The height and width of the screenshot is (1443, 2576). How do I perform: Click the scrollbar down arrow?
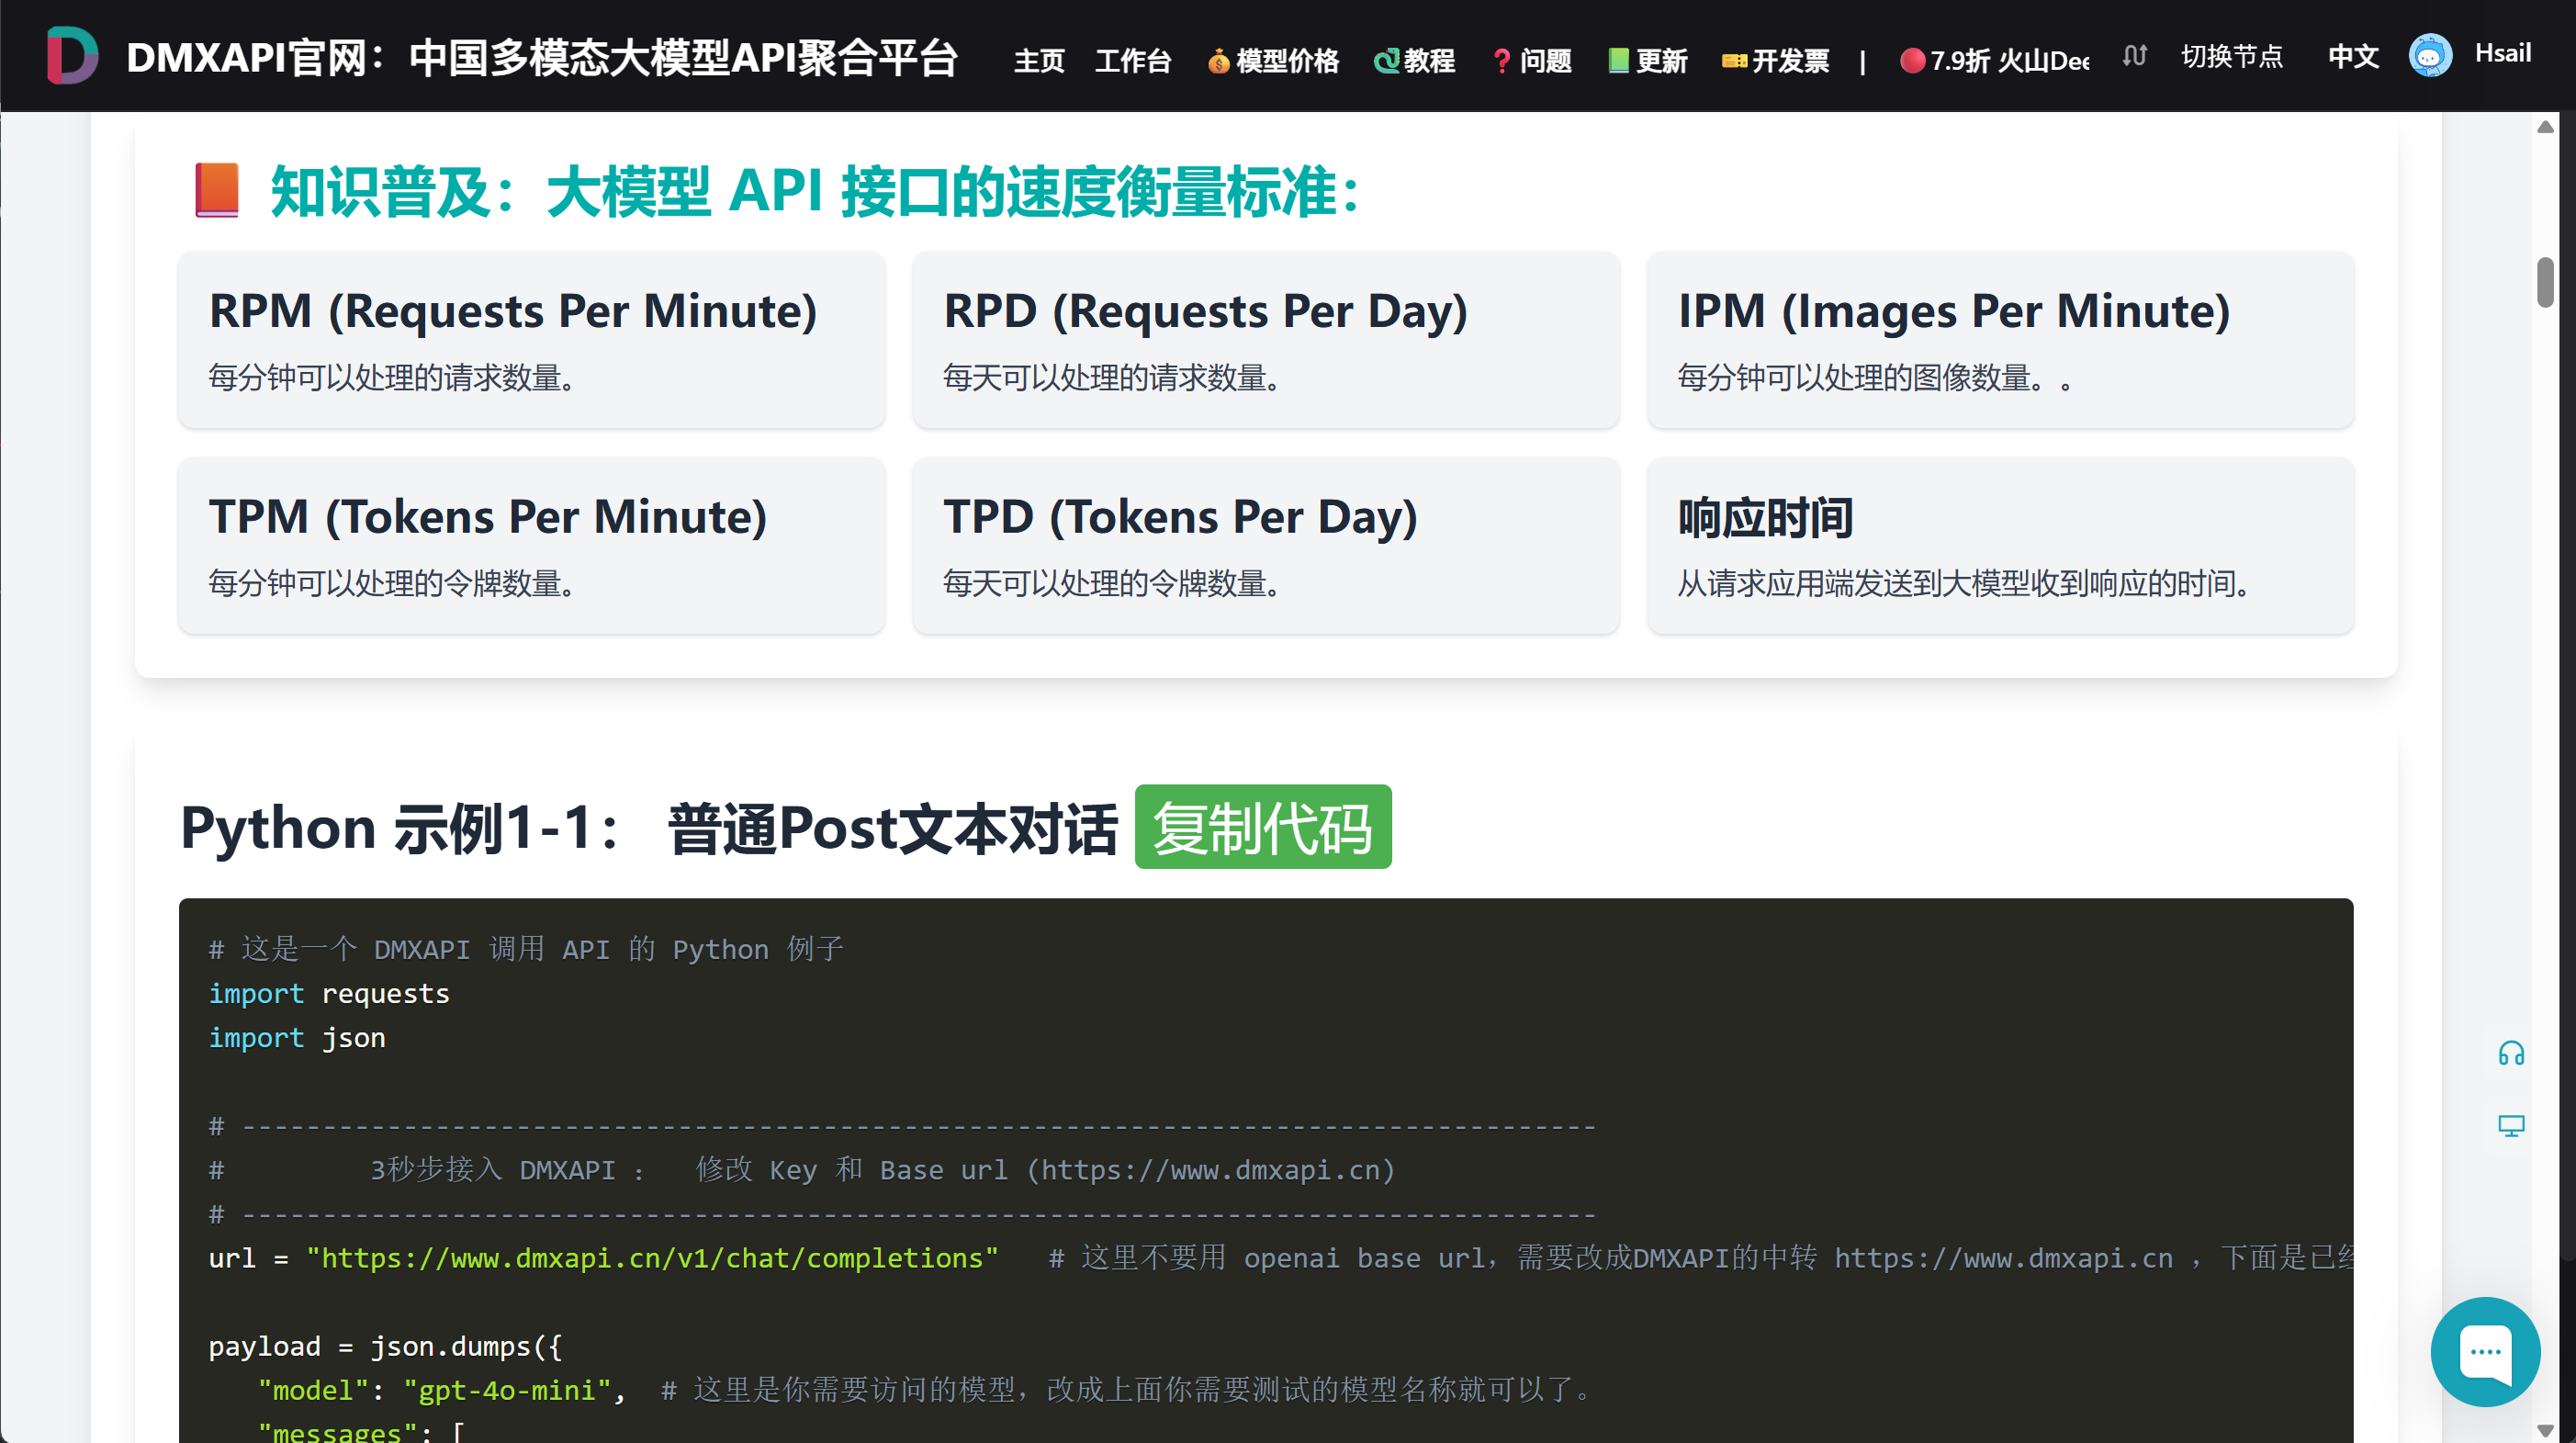[x=2545, y=1430]
